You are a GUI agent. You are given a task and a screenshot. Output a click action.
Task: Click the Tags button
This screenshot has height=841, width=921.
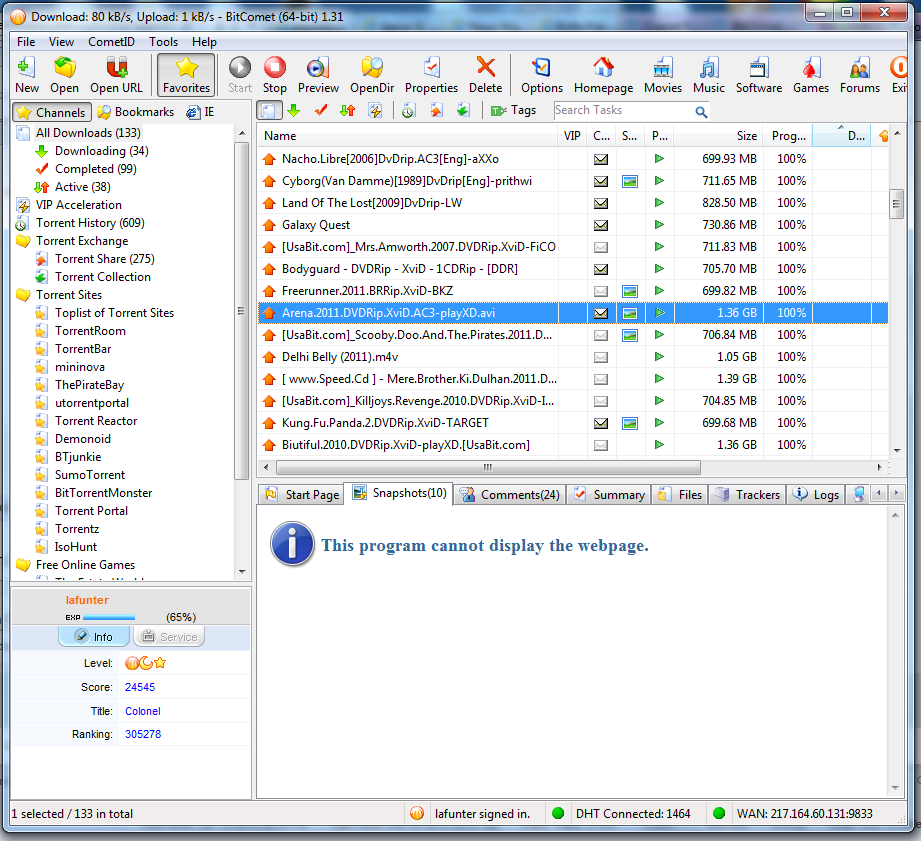[x=514, y=110]
